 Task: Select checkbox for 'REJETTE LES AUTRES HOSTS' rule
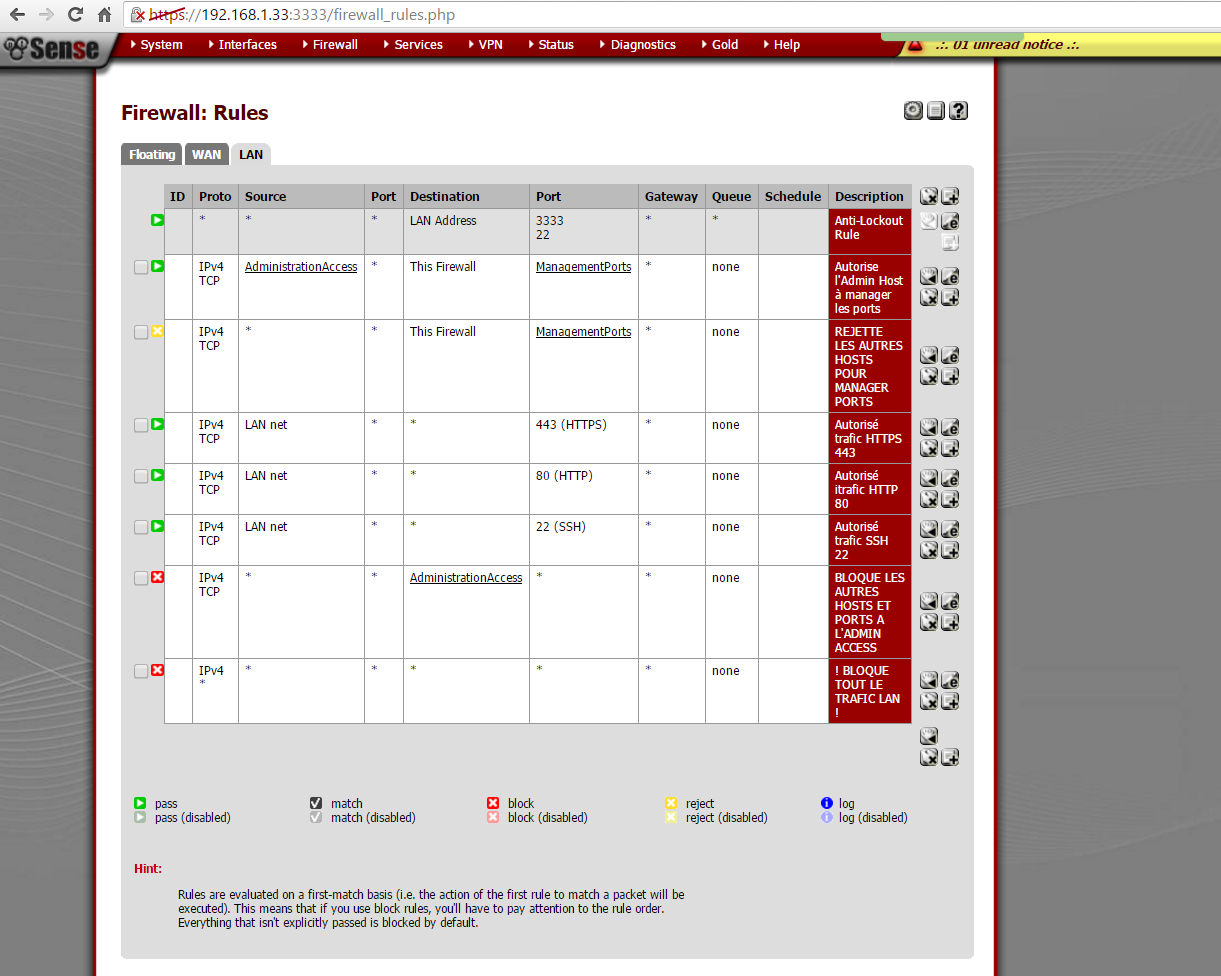(141, 332)
